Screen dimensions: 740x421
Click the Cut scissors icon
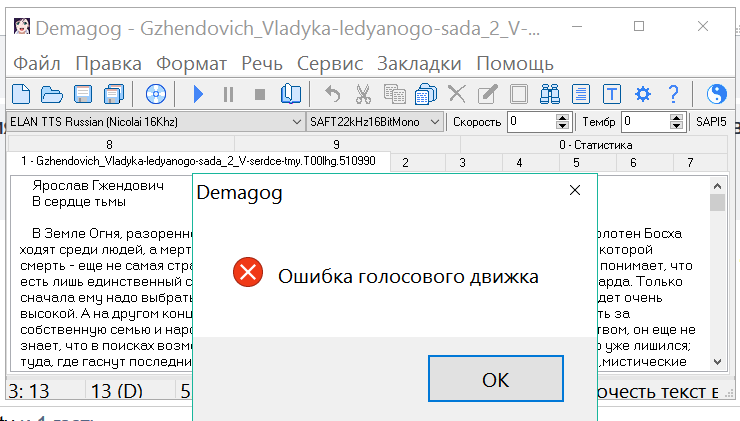click(x=363, y=94)
